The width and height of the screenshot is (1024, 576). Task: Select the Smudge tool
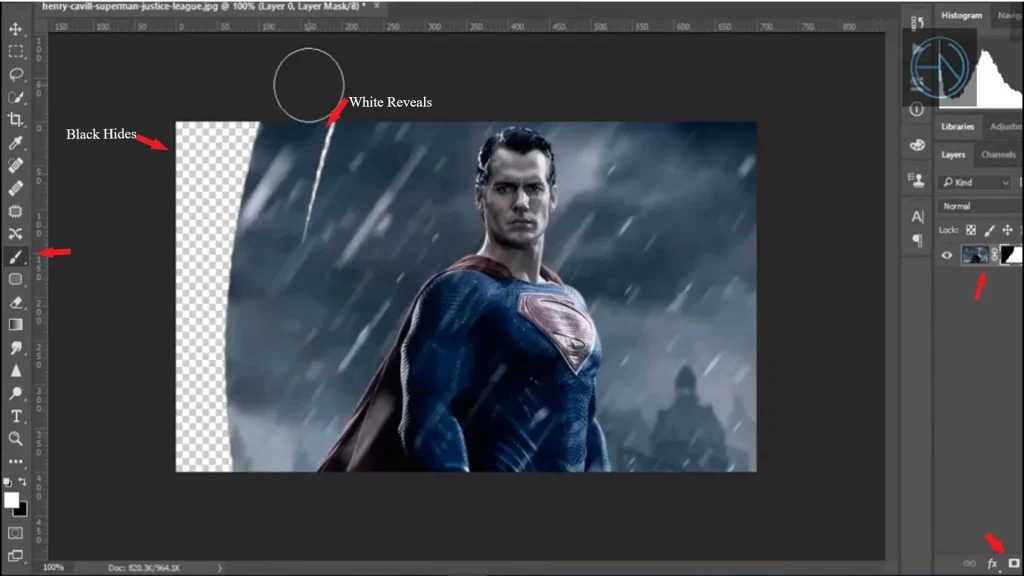(16, 347)
